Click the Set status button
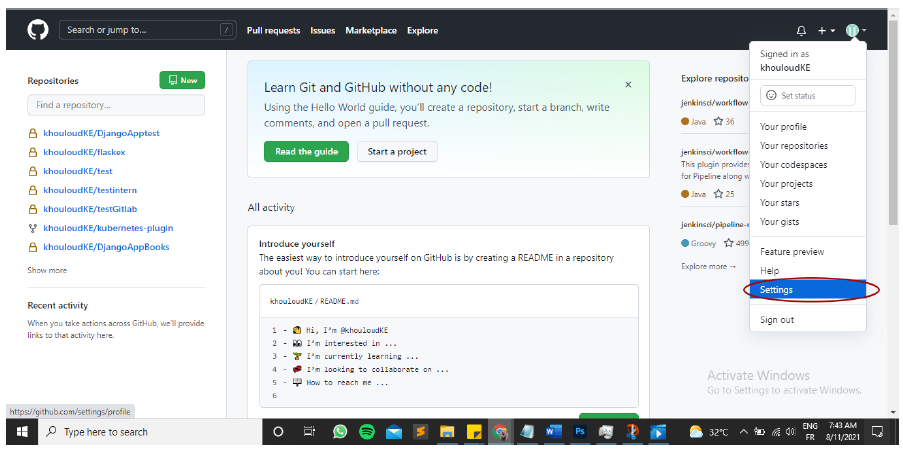This screenshot has width=903, height=453. (x=807, y=96)
